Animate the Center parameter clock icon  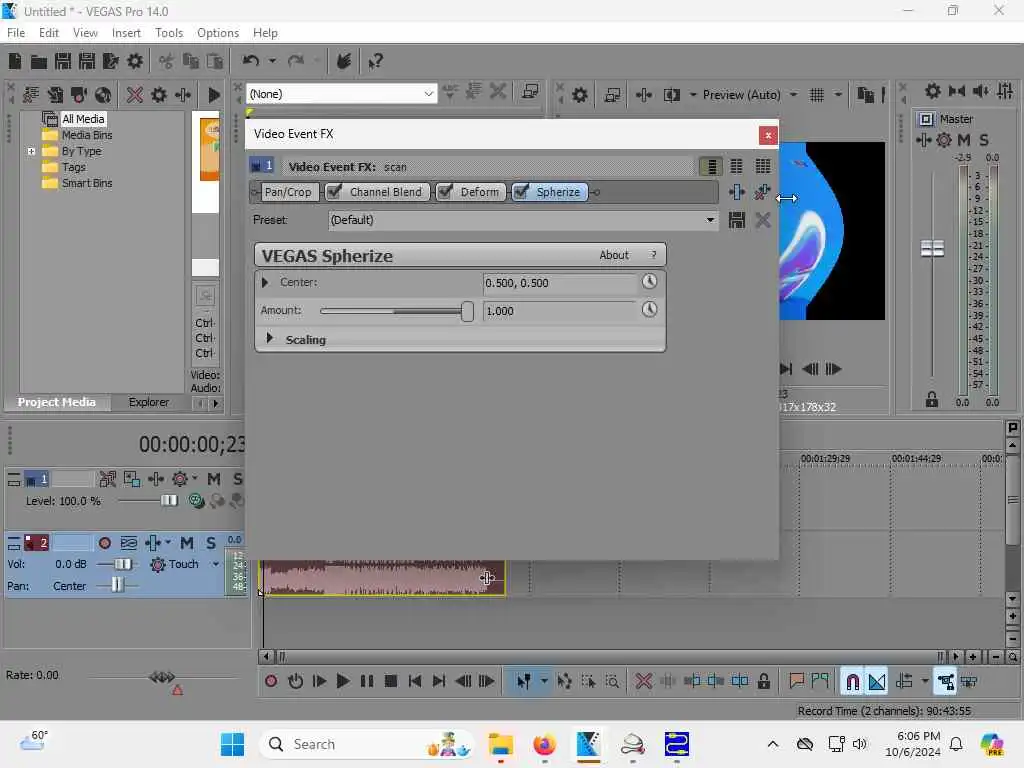[649, 281]
